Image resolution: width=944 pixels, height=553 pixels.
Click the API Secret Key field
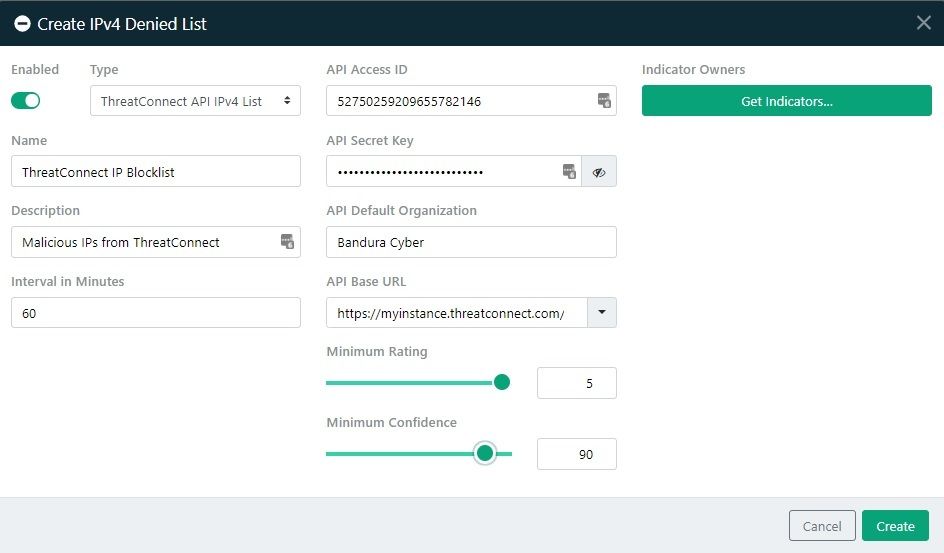(454, 171)
